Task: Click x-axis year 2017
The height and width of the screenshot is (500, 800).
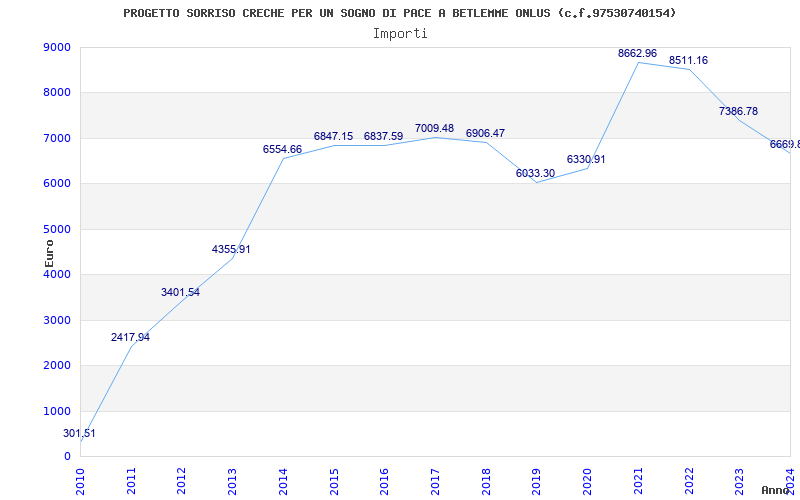Action: (436, 481)
